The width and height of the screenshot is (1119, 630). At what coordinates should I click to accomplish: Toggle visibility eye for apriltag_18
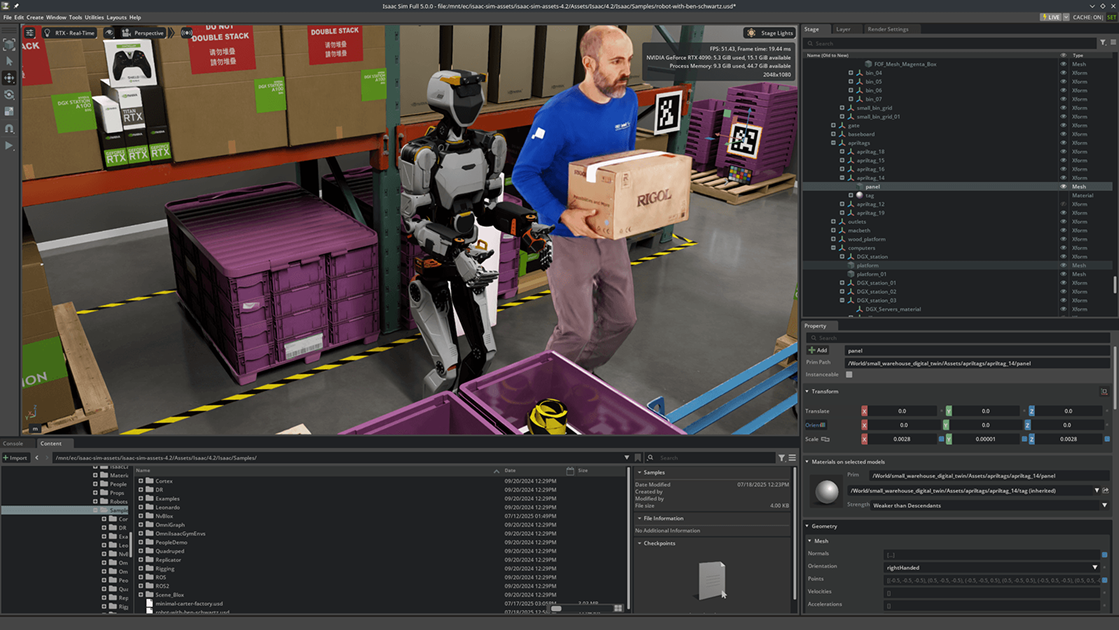click(1063, 151)
